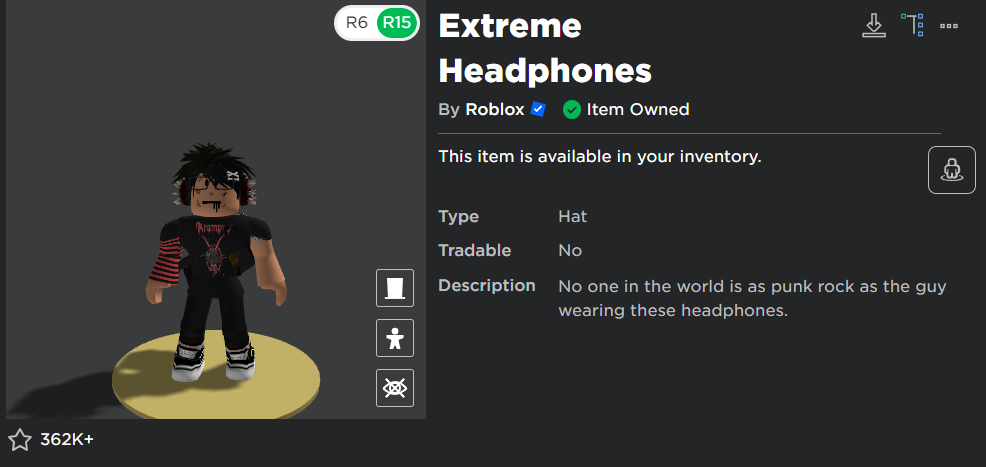
Task: Toggle the crossed-out eye visibility icon
Action: tap(395, 388)
